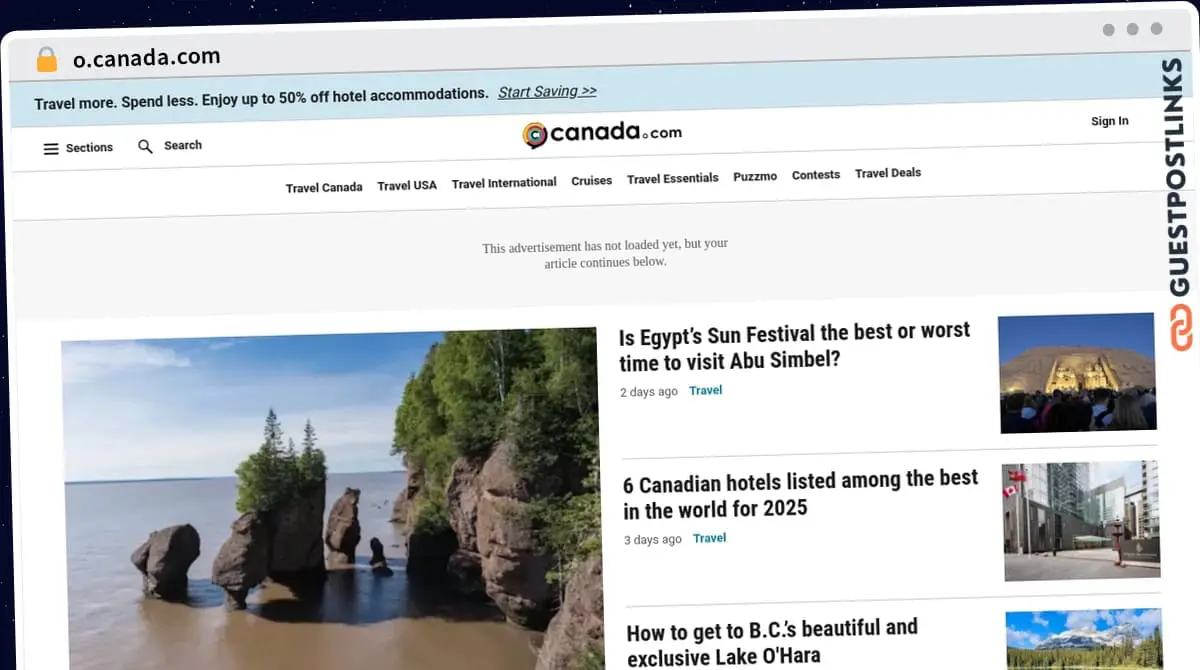Click the advertisement not loaded notice
Viewport: 1200px width, 670px height.
click(x=605, y=253)
